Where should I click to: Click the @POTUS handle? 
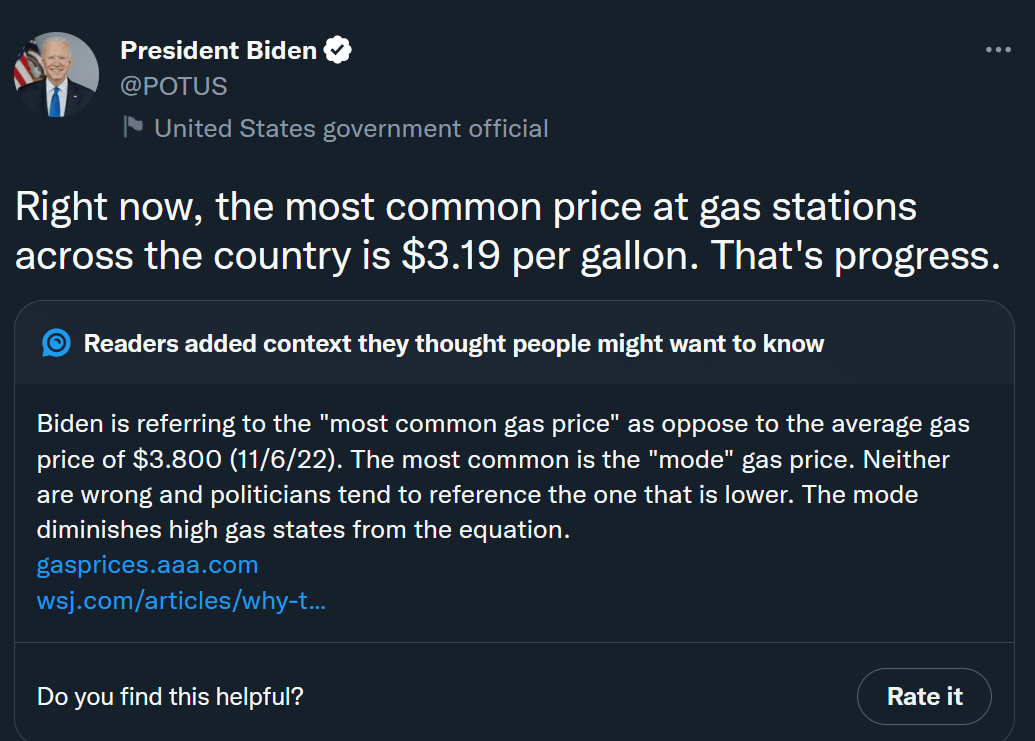[174, 86]
